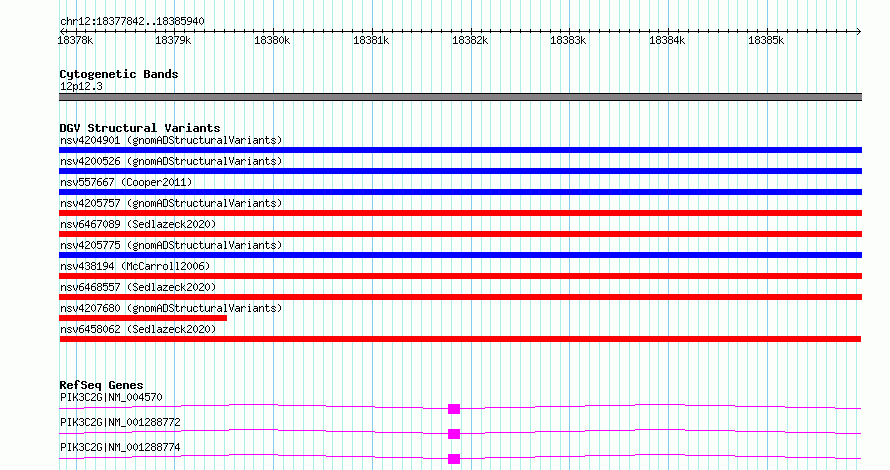Click the RefSeq Genes track title
890x470 pixels.
tap(101, 385)
